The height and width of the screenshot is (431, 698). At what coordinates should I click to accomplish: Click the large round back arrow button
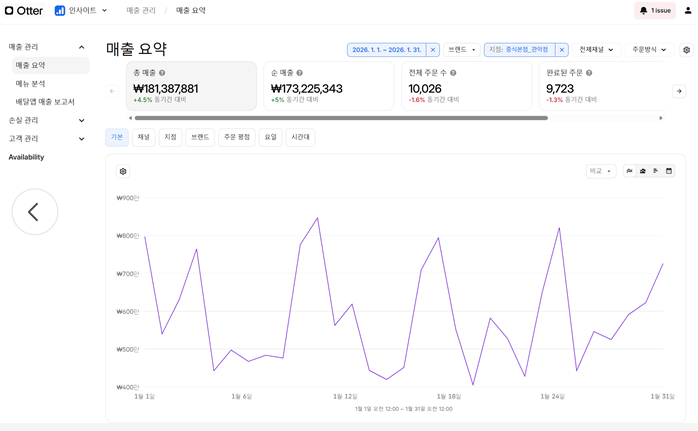pos(35,211)
